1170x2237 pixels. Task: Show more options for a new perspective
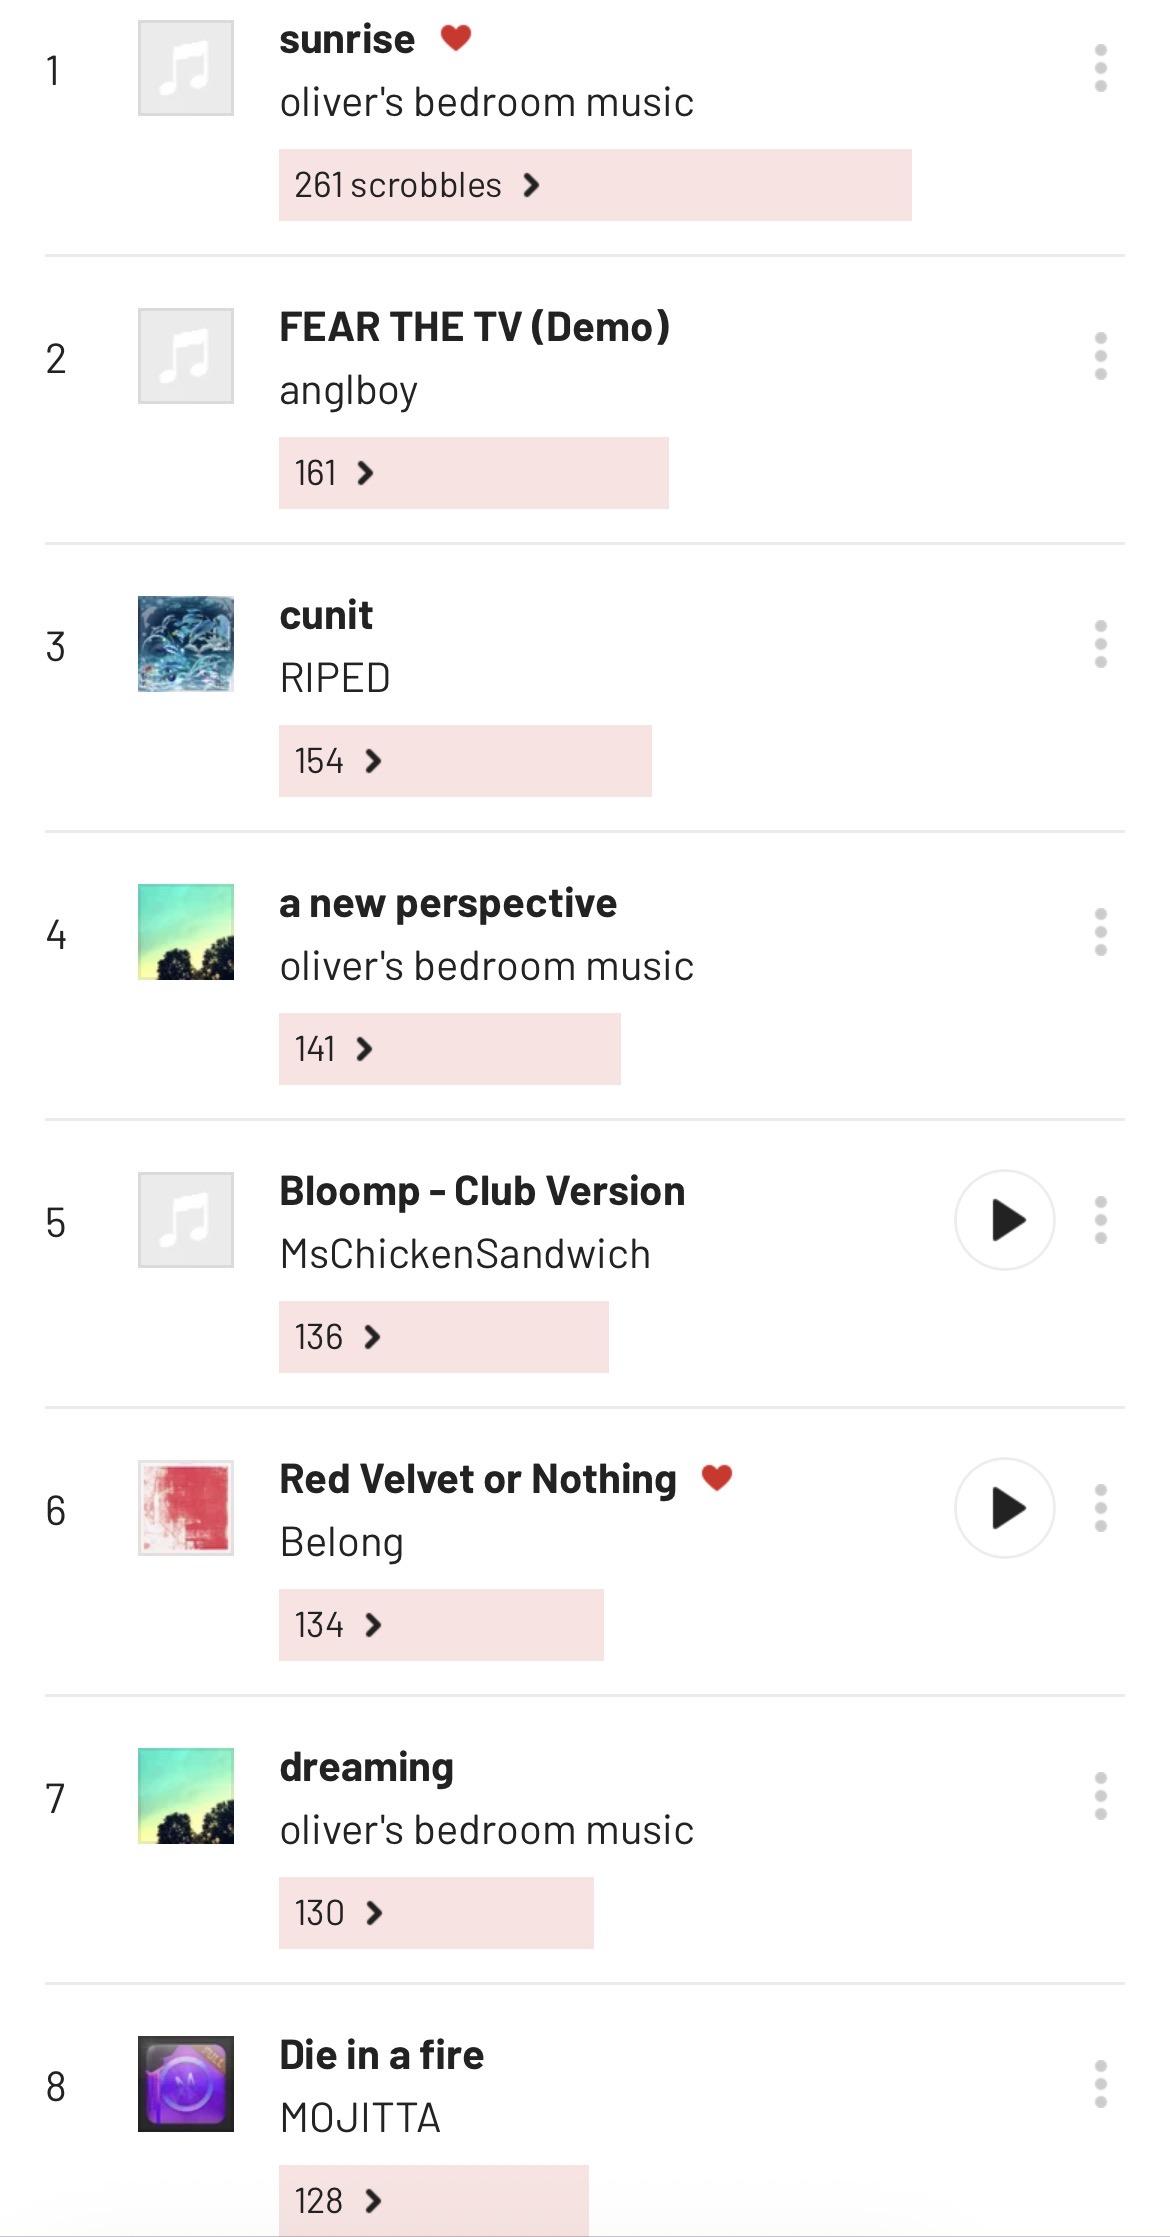point(1100,932)
